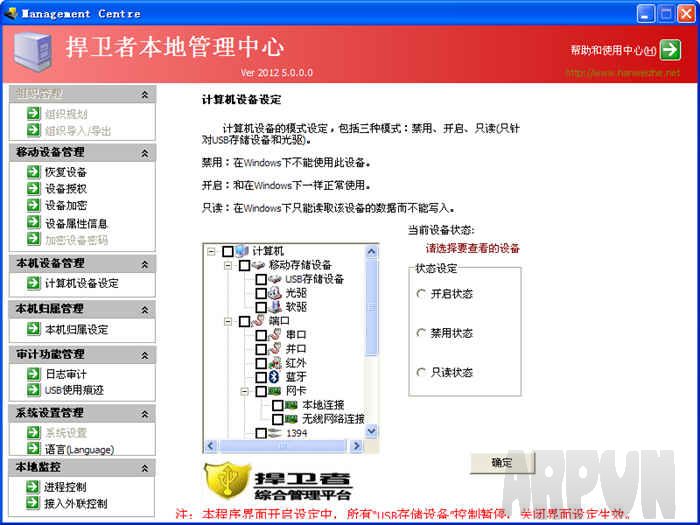
Task: Tick the 蓝牙 checkbox
Action: coord(261,377)
